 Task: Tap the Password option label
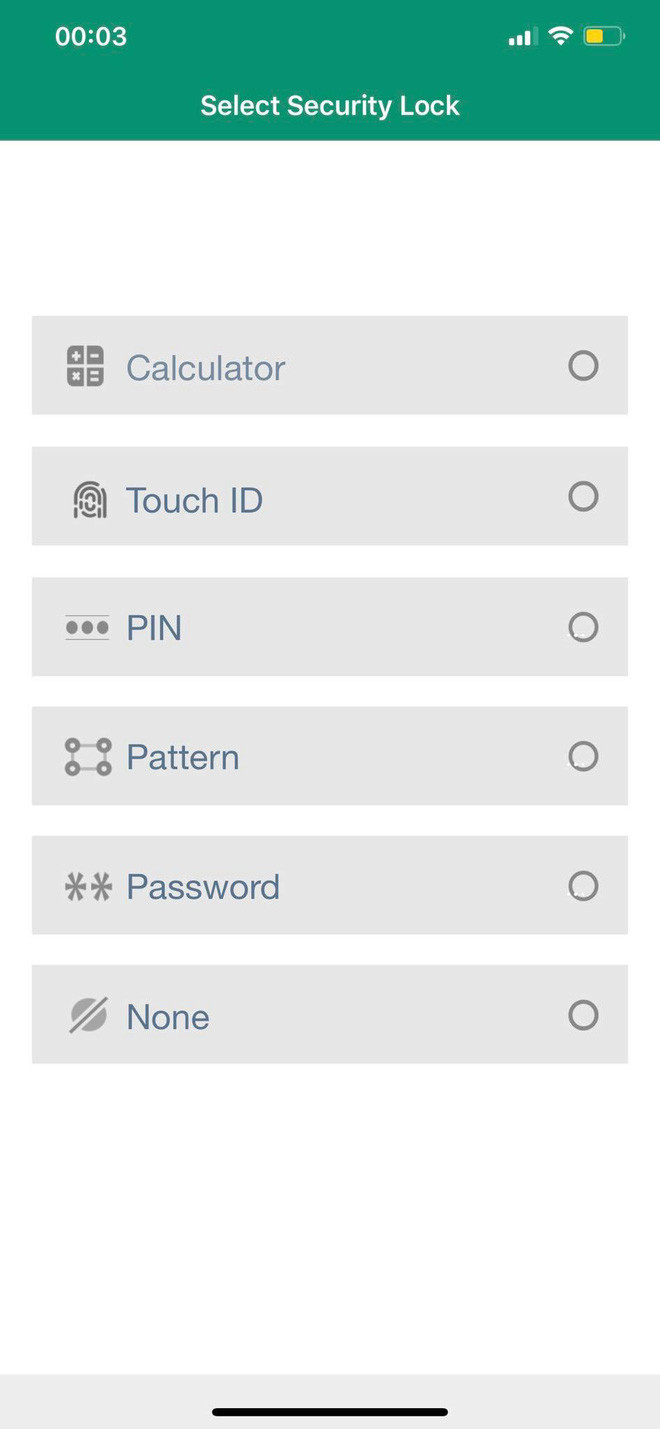pyautogui.click(x=203, y=887)
